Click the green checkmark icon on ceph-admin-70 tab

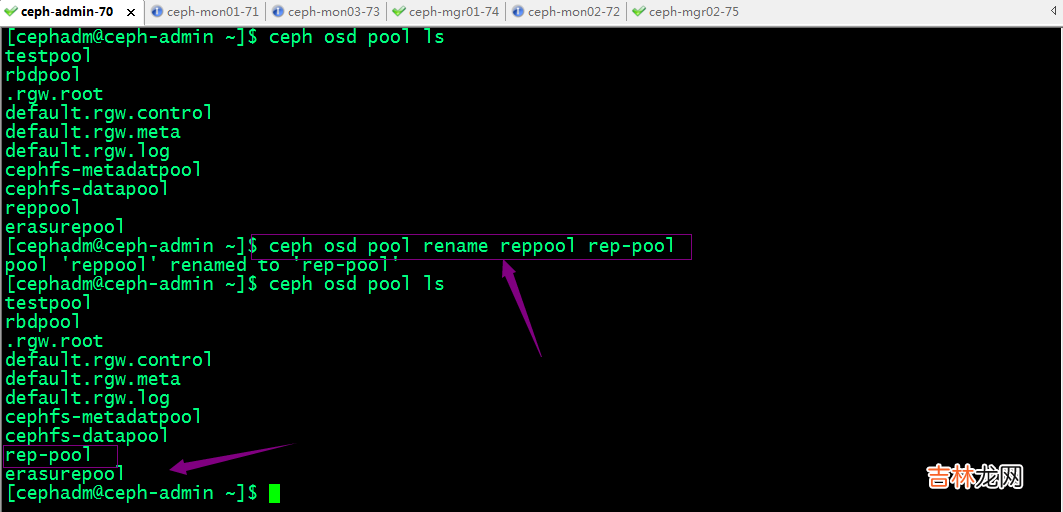coord(11,12)
